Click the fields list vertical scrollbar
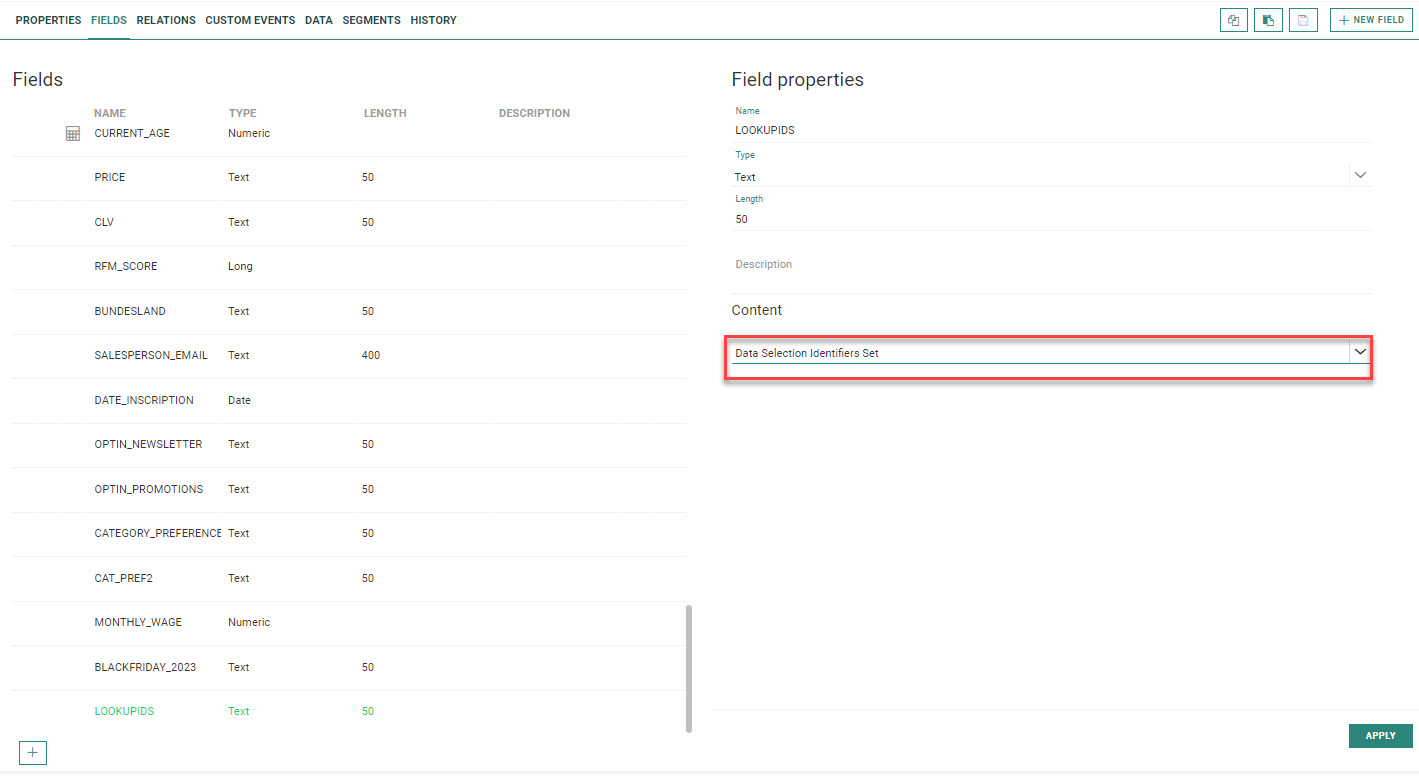Viewport: 1419px width, 780px height. (688, 668)
